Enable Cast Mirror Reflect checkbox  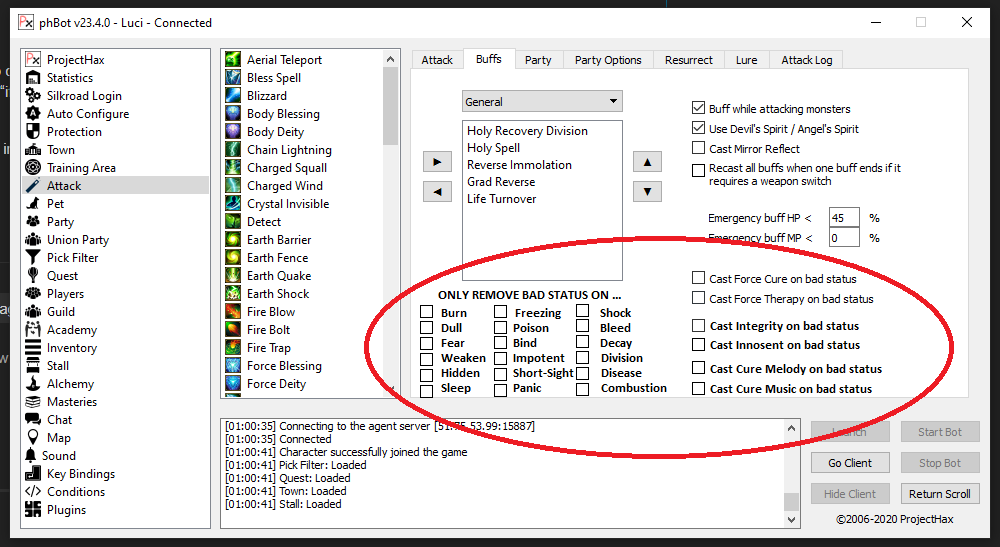pyautogui.click(x=699, y=149)
